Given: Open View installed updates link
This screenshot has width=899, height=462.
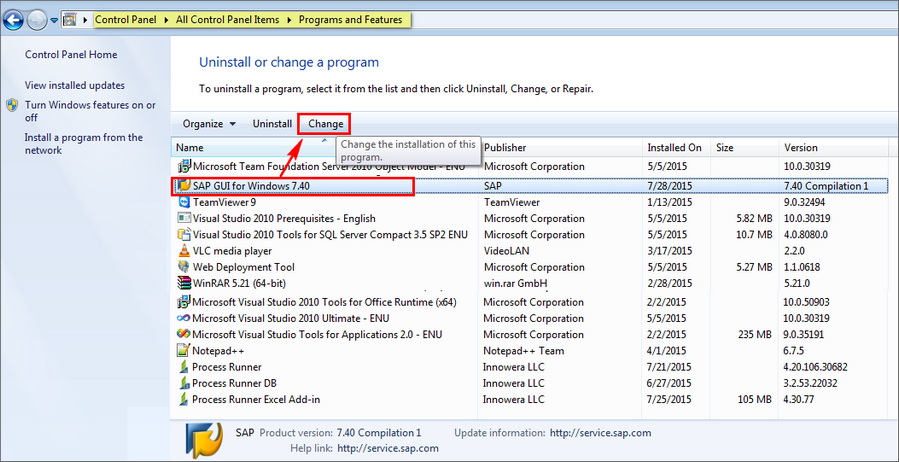Looking at the screenshot, I should 75,85.
